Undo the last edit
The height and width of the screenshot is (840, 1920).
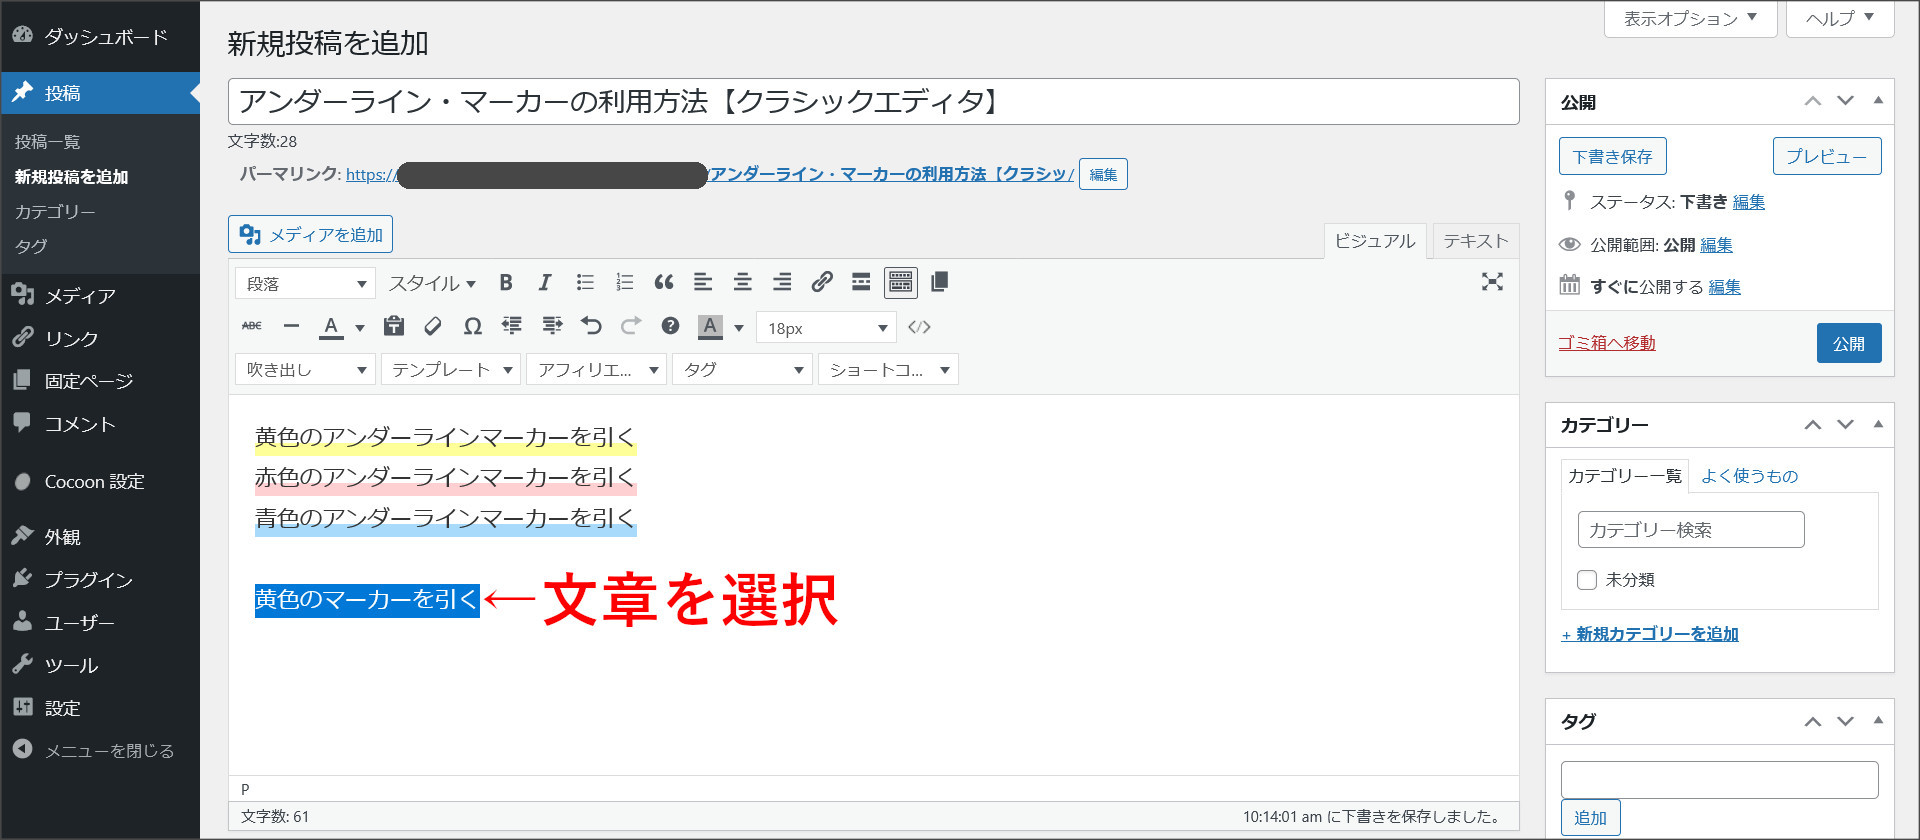coord(591,326)
